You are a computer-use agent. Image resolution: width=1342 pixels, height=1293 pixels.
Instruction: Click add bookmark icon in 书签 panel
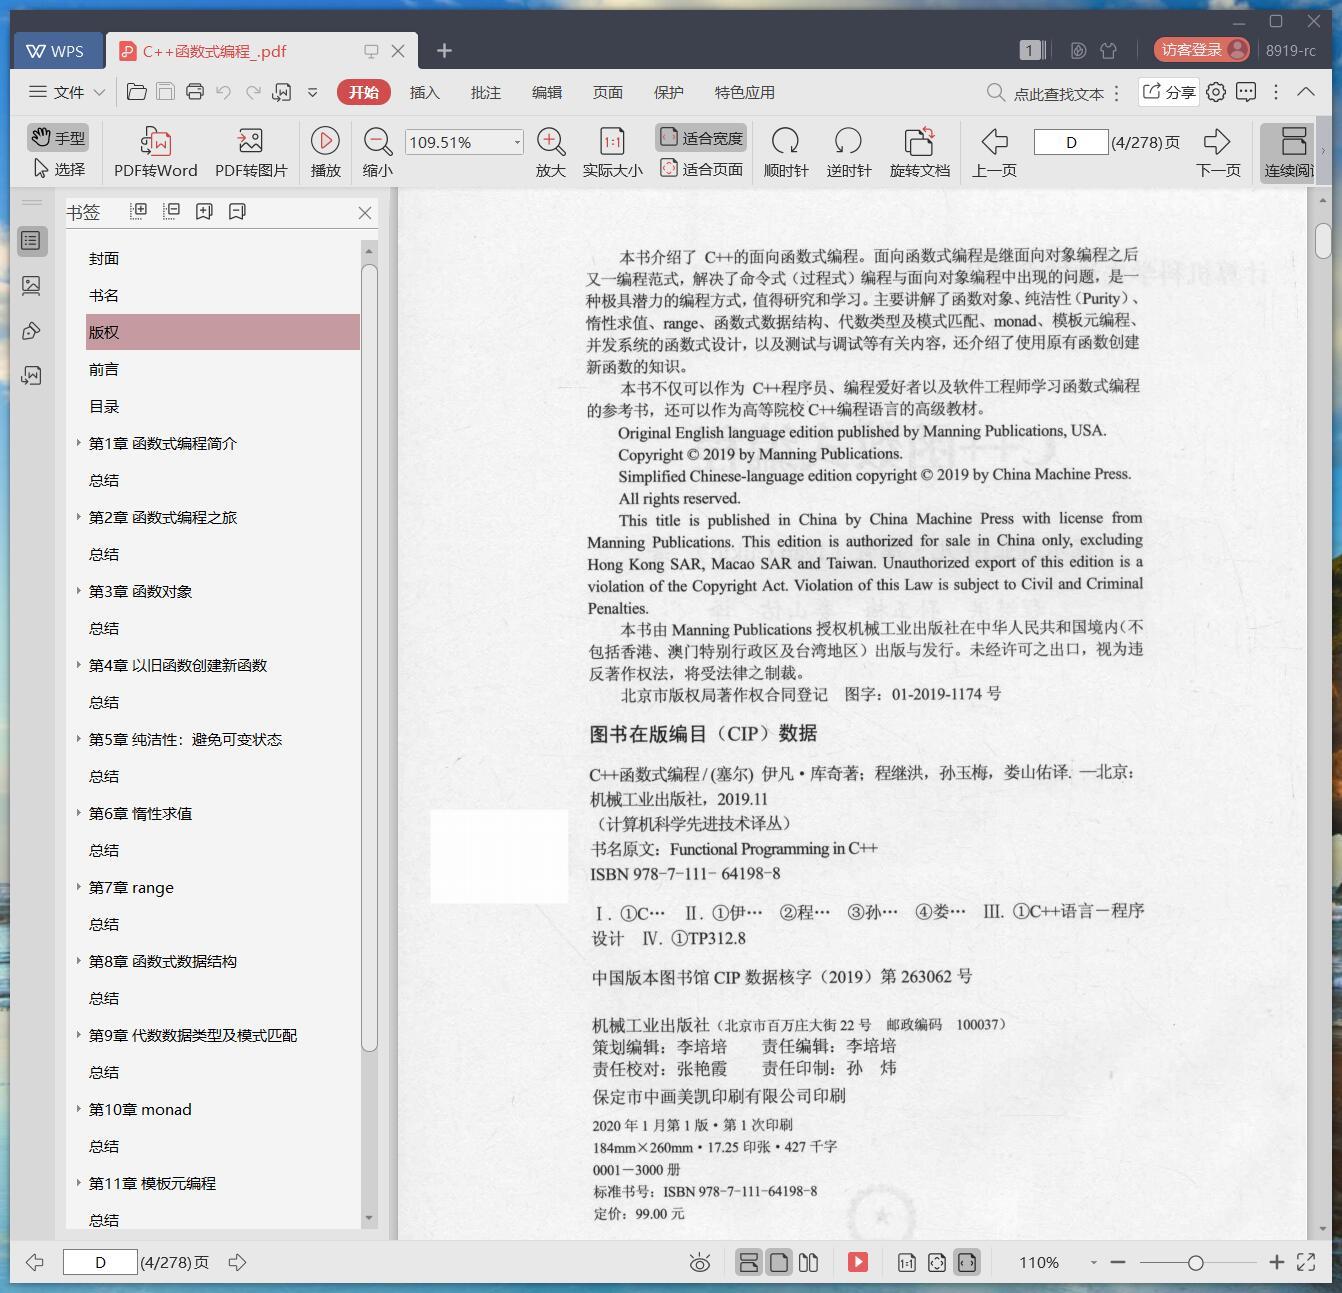(x=204, y=211)
